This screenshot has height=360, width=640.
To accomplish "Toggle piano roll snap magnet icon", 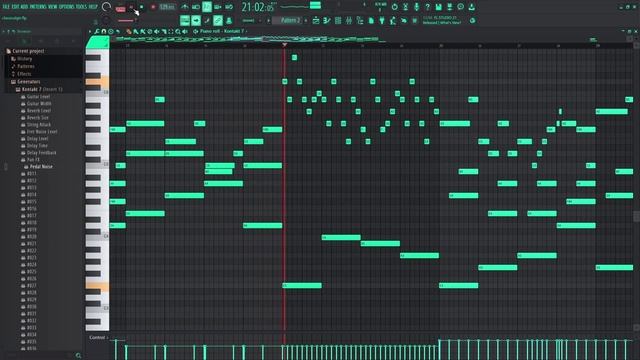I will pyautogui.click(x=104, y=31).
